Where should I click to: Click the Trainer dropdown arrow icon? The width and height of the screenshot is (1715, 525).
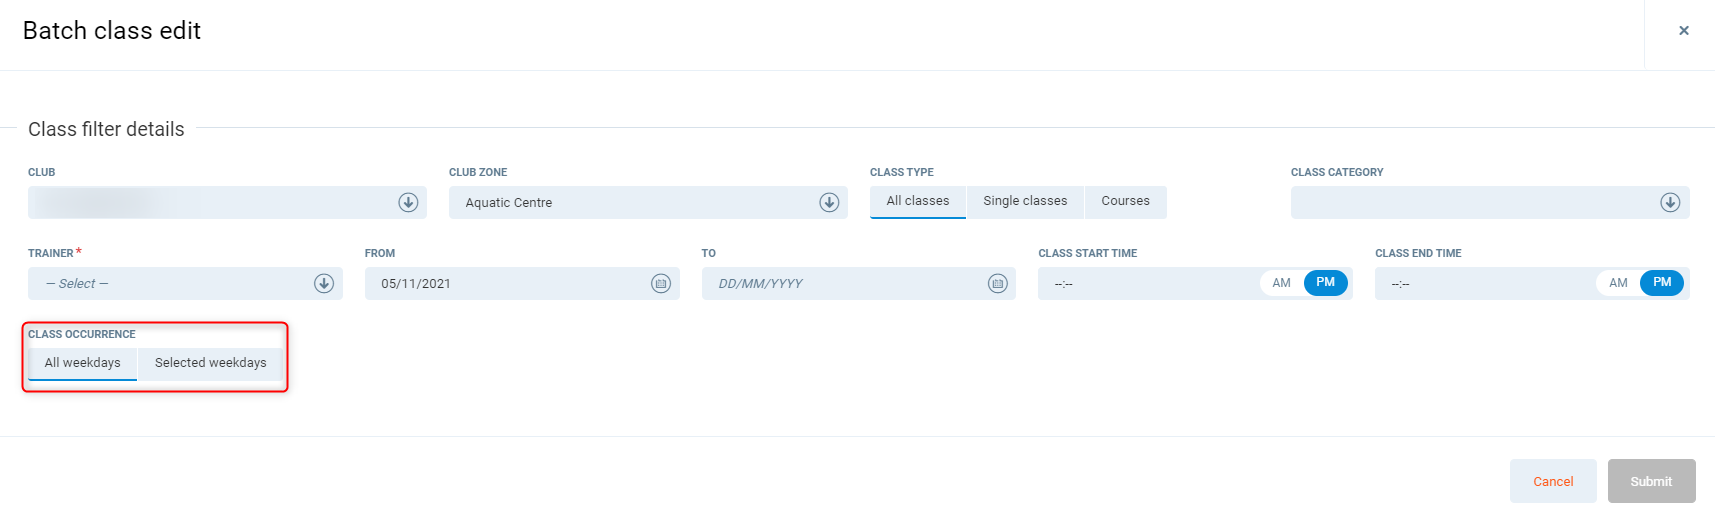[324, 283]
